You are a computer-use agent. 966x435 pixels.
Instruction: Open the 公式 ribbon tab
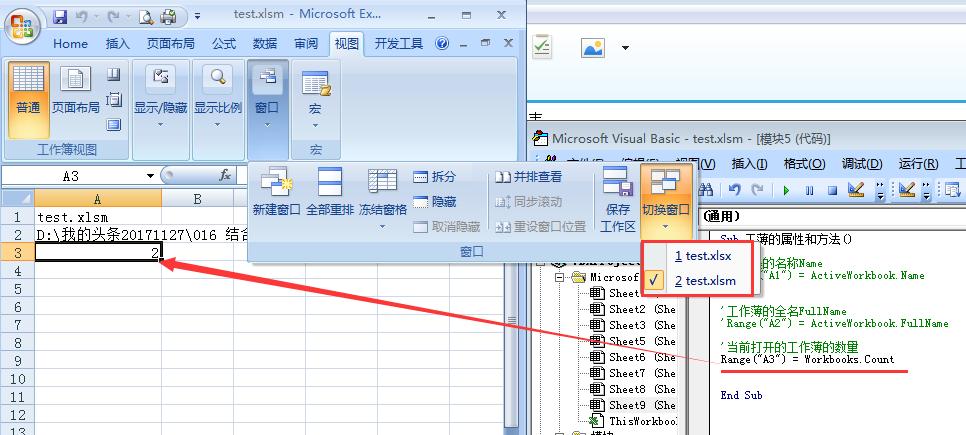click(224, 44)
